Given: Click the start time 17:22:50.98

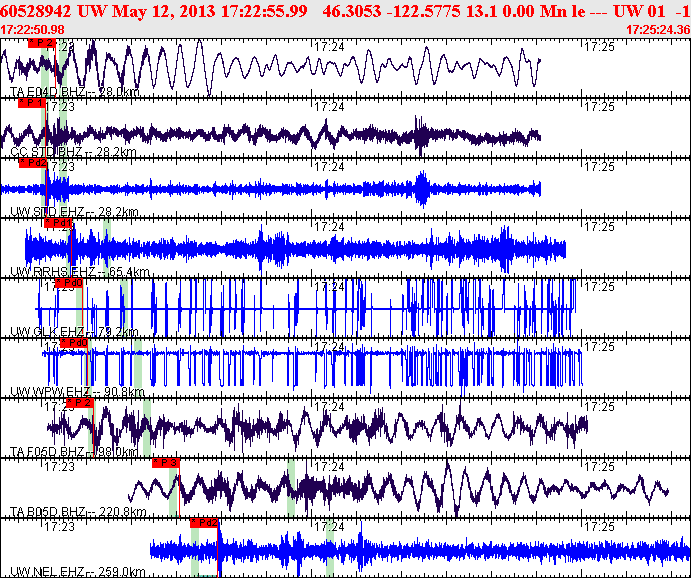Looking at the screenshot, I should click(x=32, y=30).
